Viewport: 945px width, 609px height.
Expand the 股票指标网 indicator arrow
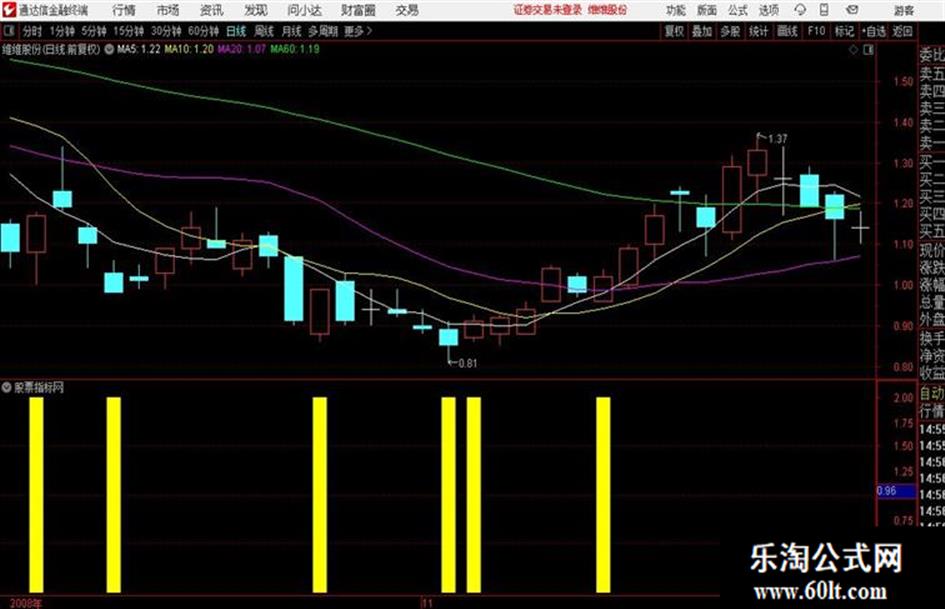[x=7, y=387]
